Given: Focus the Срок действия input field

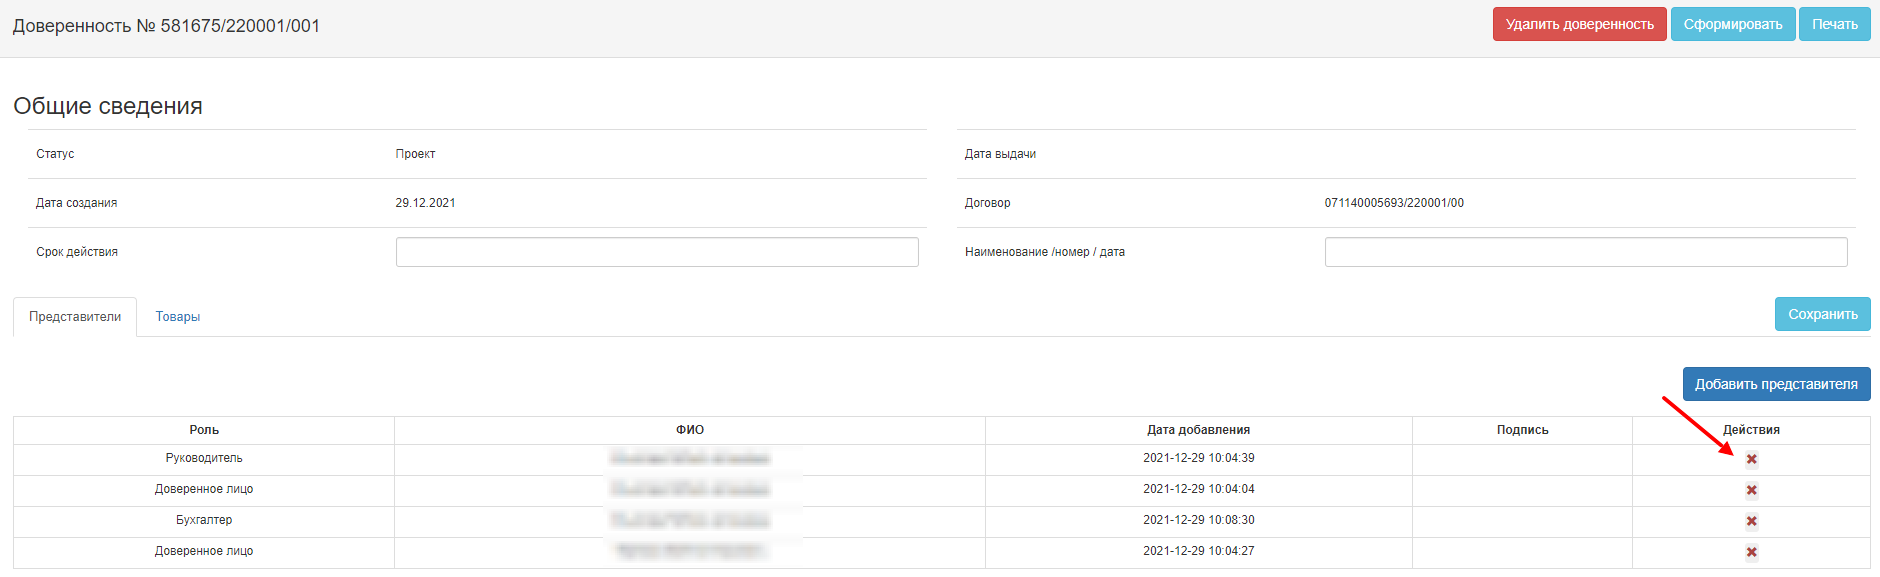Looking at the screenshot, I should click(x=657, y=252).
